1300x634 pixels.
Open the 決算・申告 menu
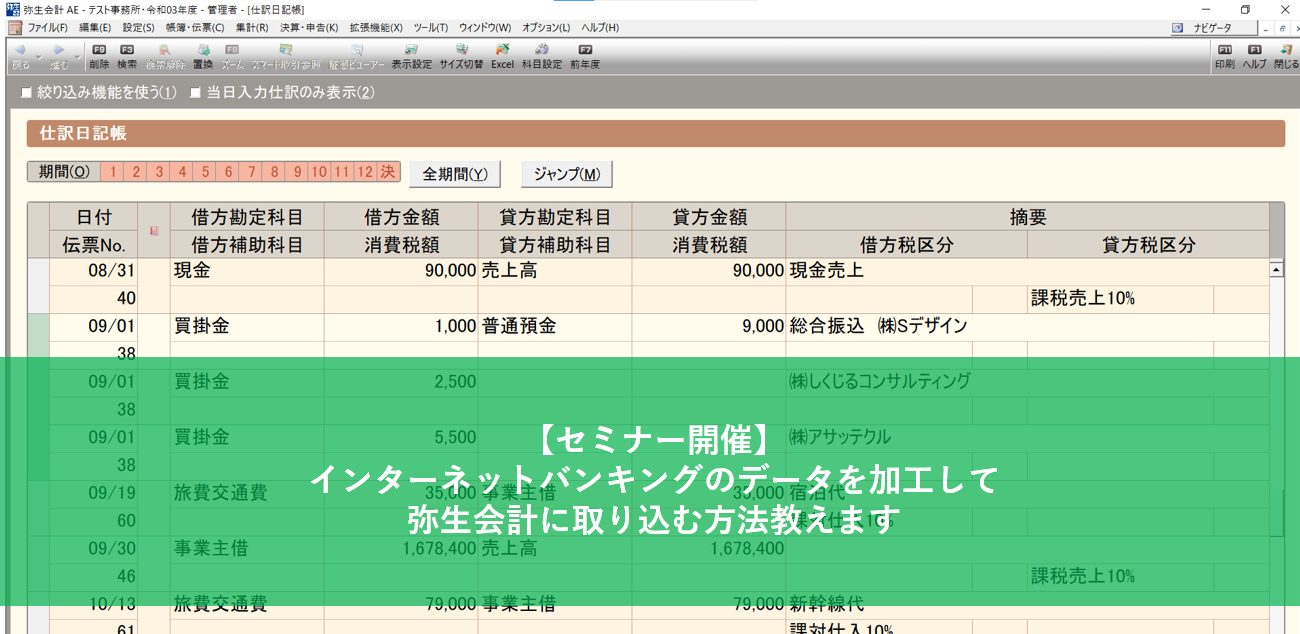click(309, 27)
